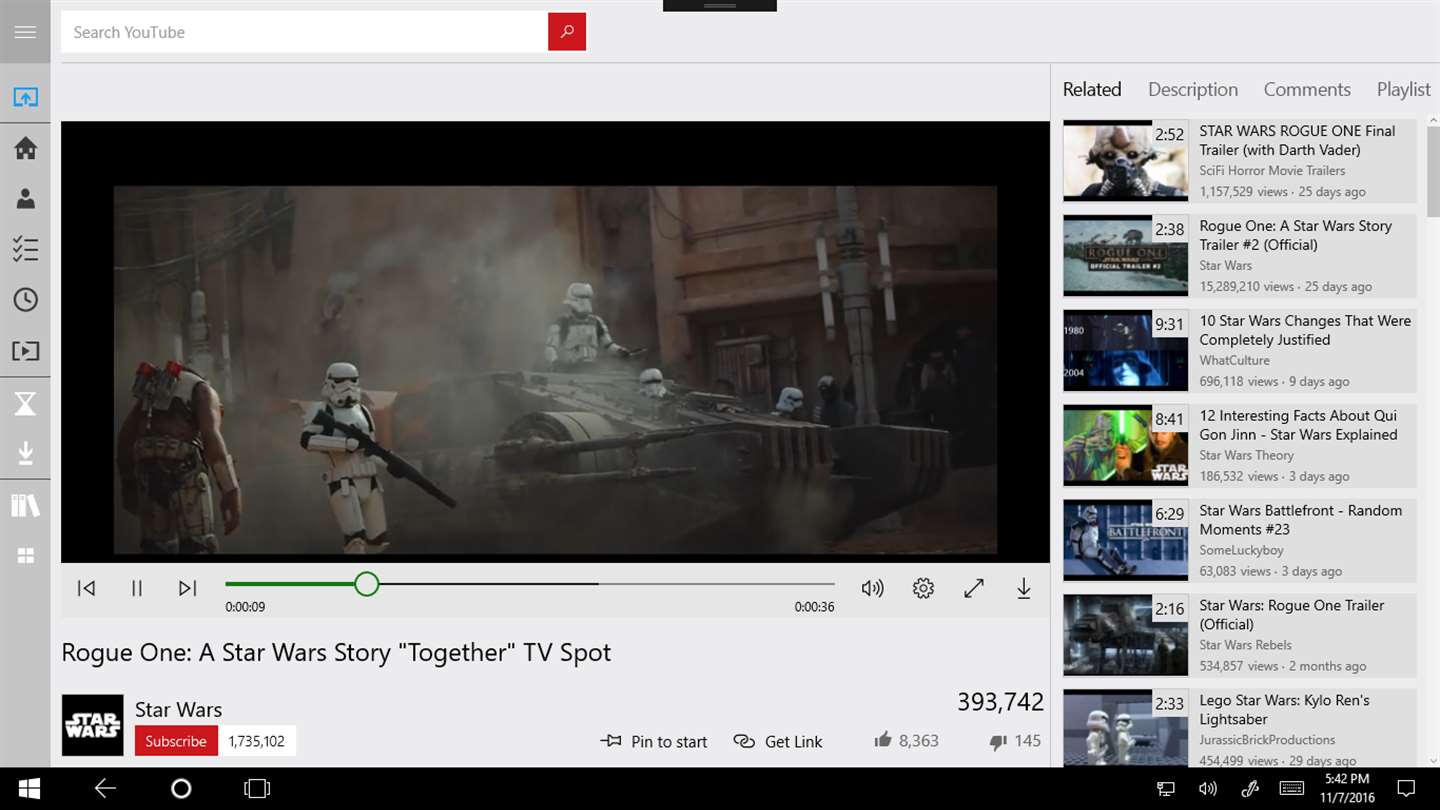Open Cortana circle on taskbar

[181, 789]
